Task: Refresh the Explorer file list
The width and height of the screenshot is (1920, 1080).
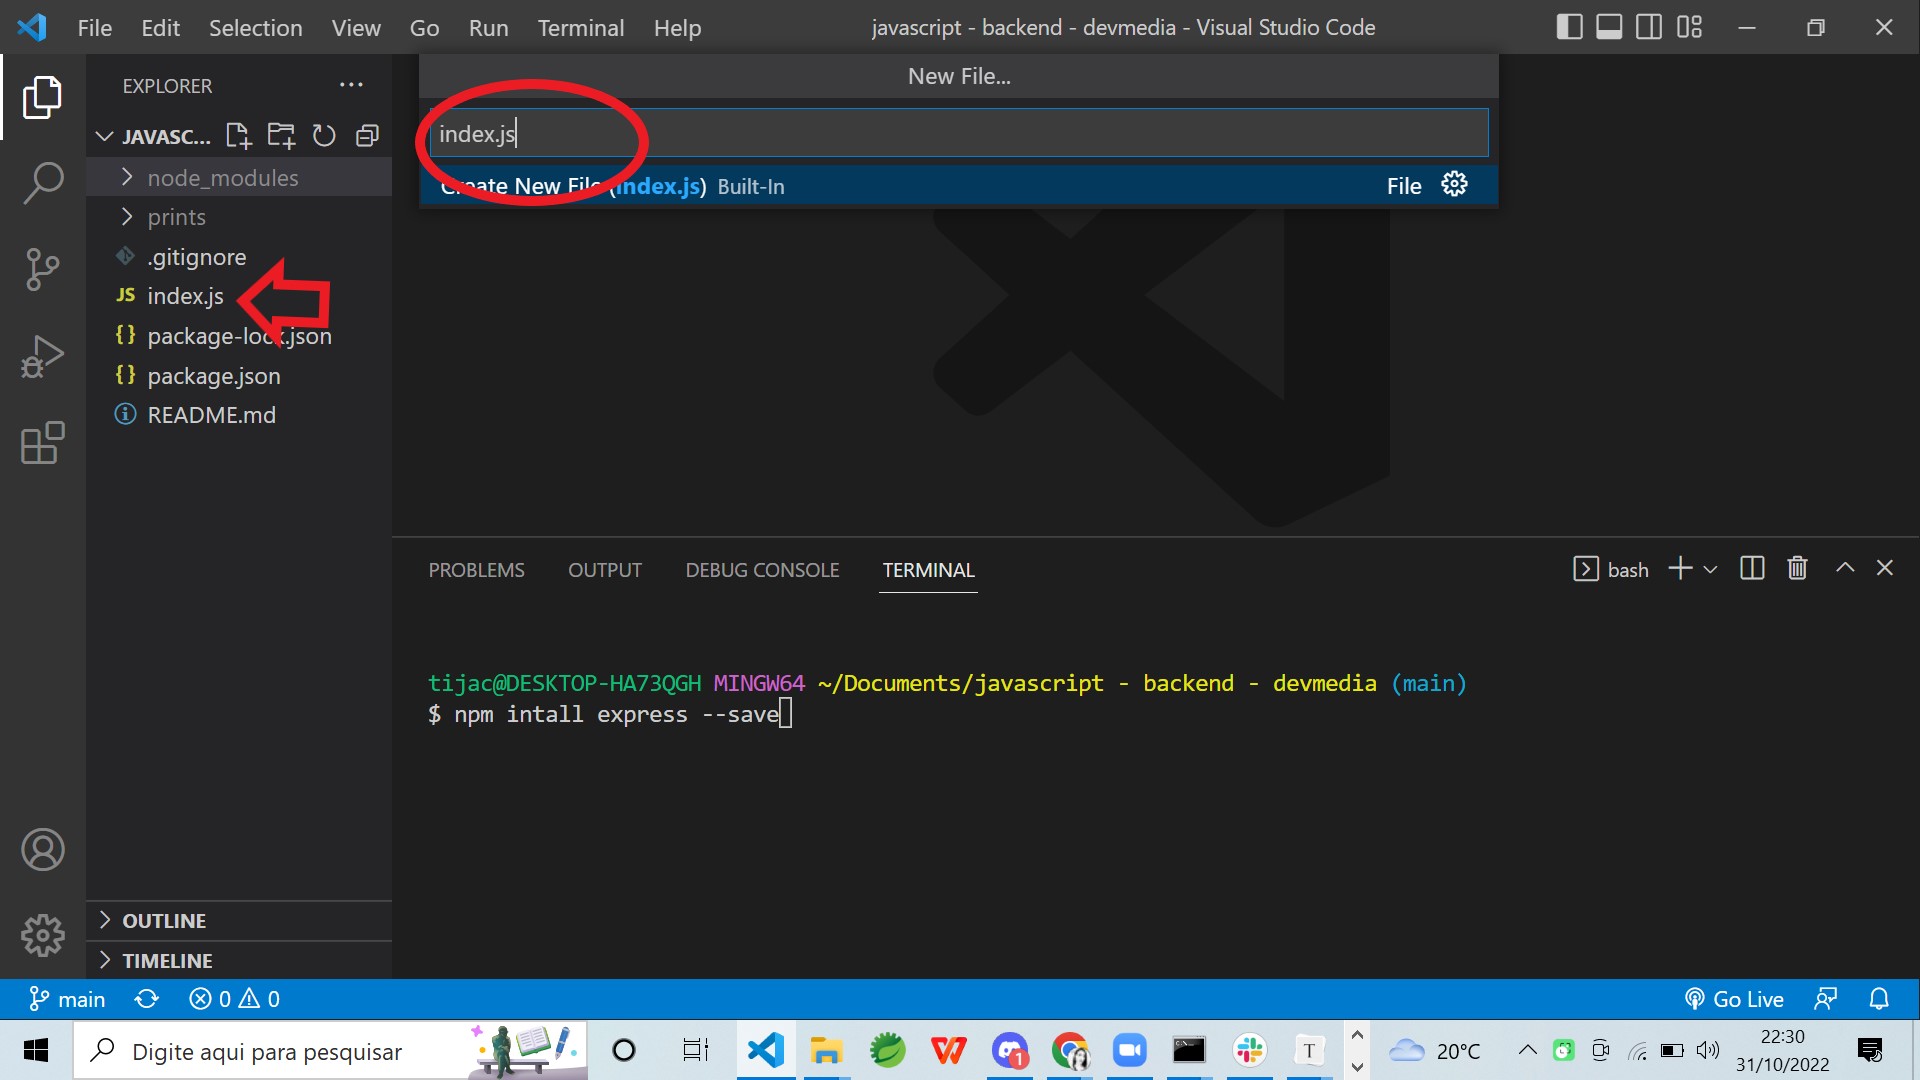Action: [x=323, y=136]
